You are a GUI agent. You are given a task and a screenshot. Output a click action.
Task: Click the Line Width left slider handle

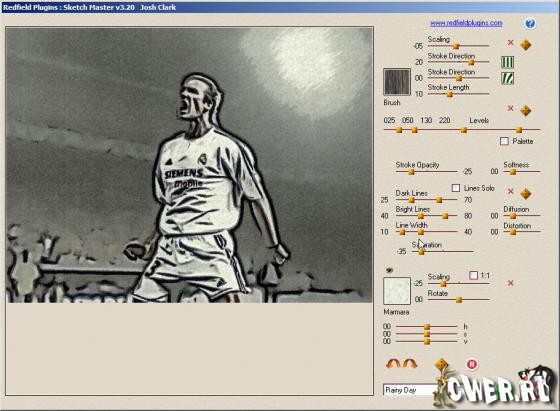point(402,232)
